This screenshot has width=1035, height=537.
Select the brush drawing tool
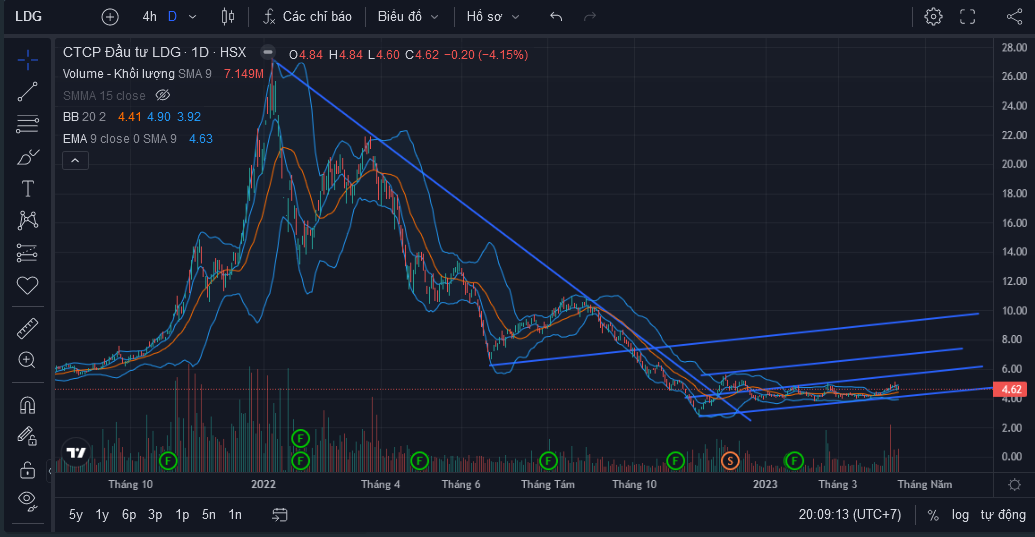tap(27, 157)
